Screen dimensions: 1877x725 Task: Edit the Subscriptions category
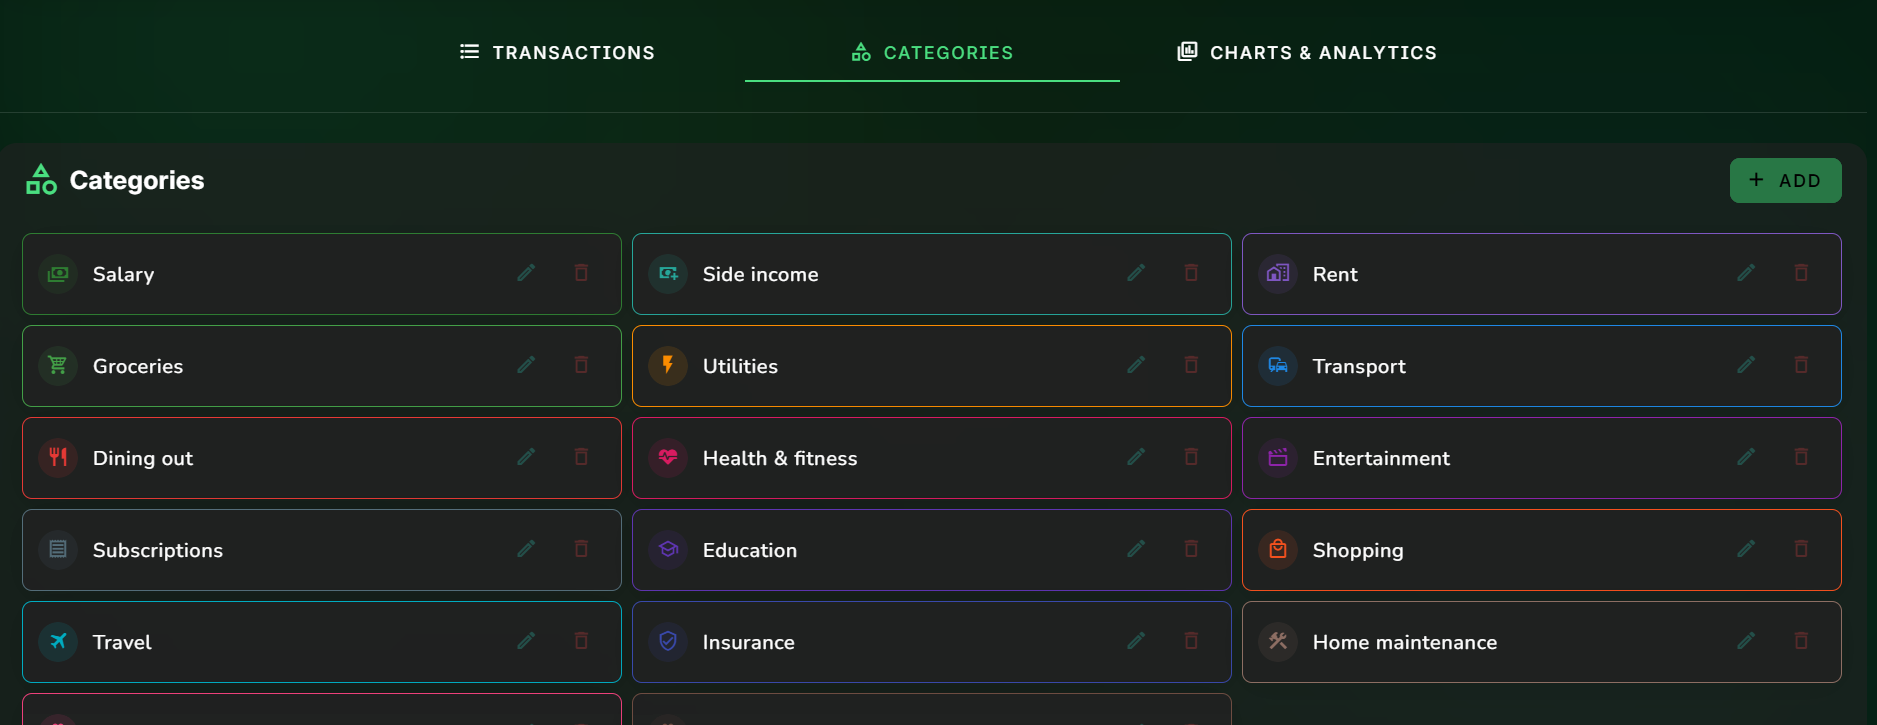click(x=526, y=549)
